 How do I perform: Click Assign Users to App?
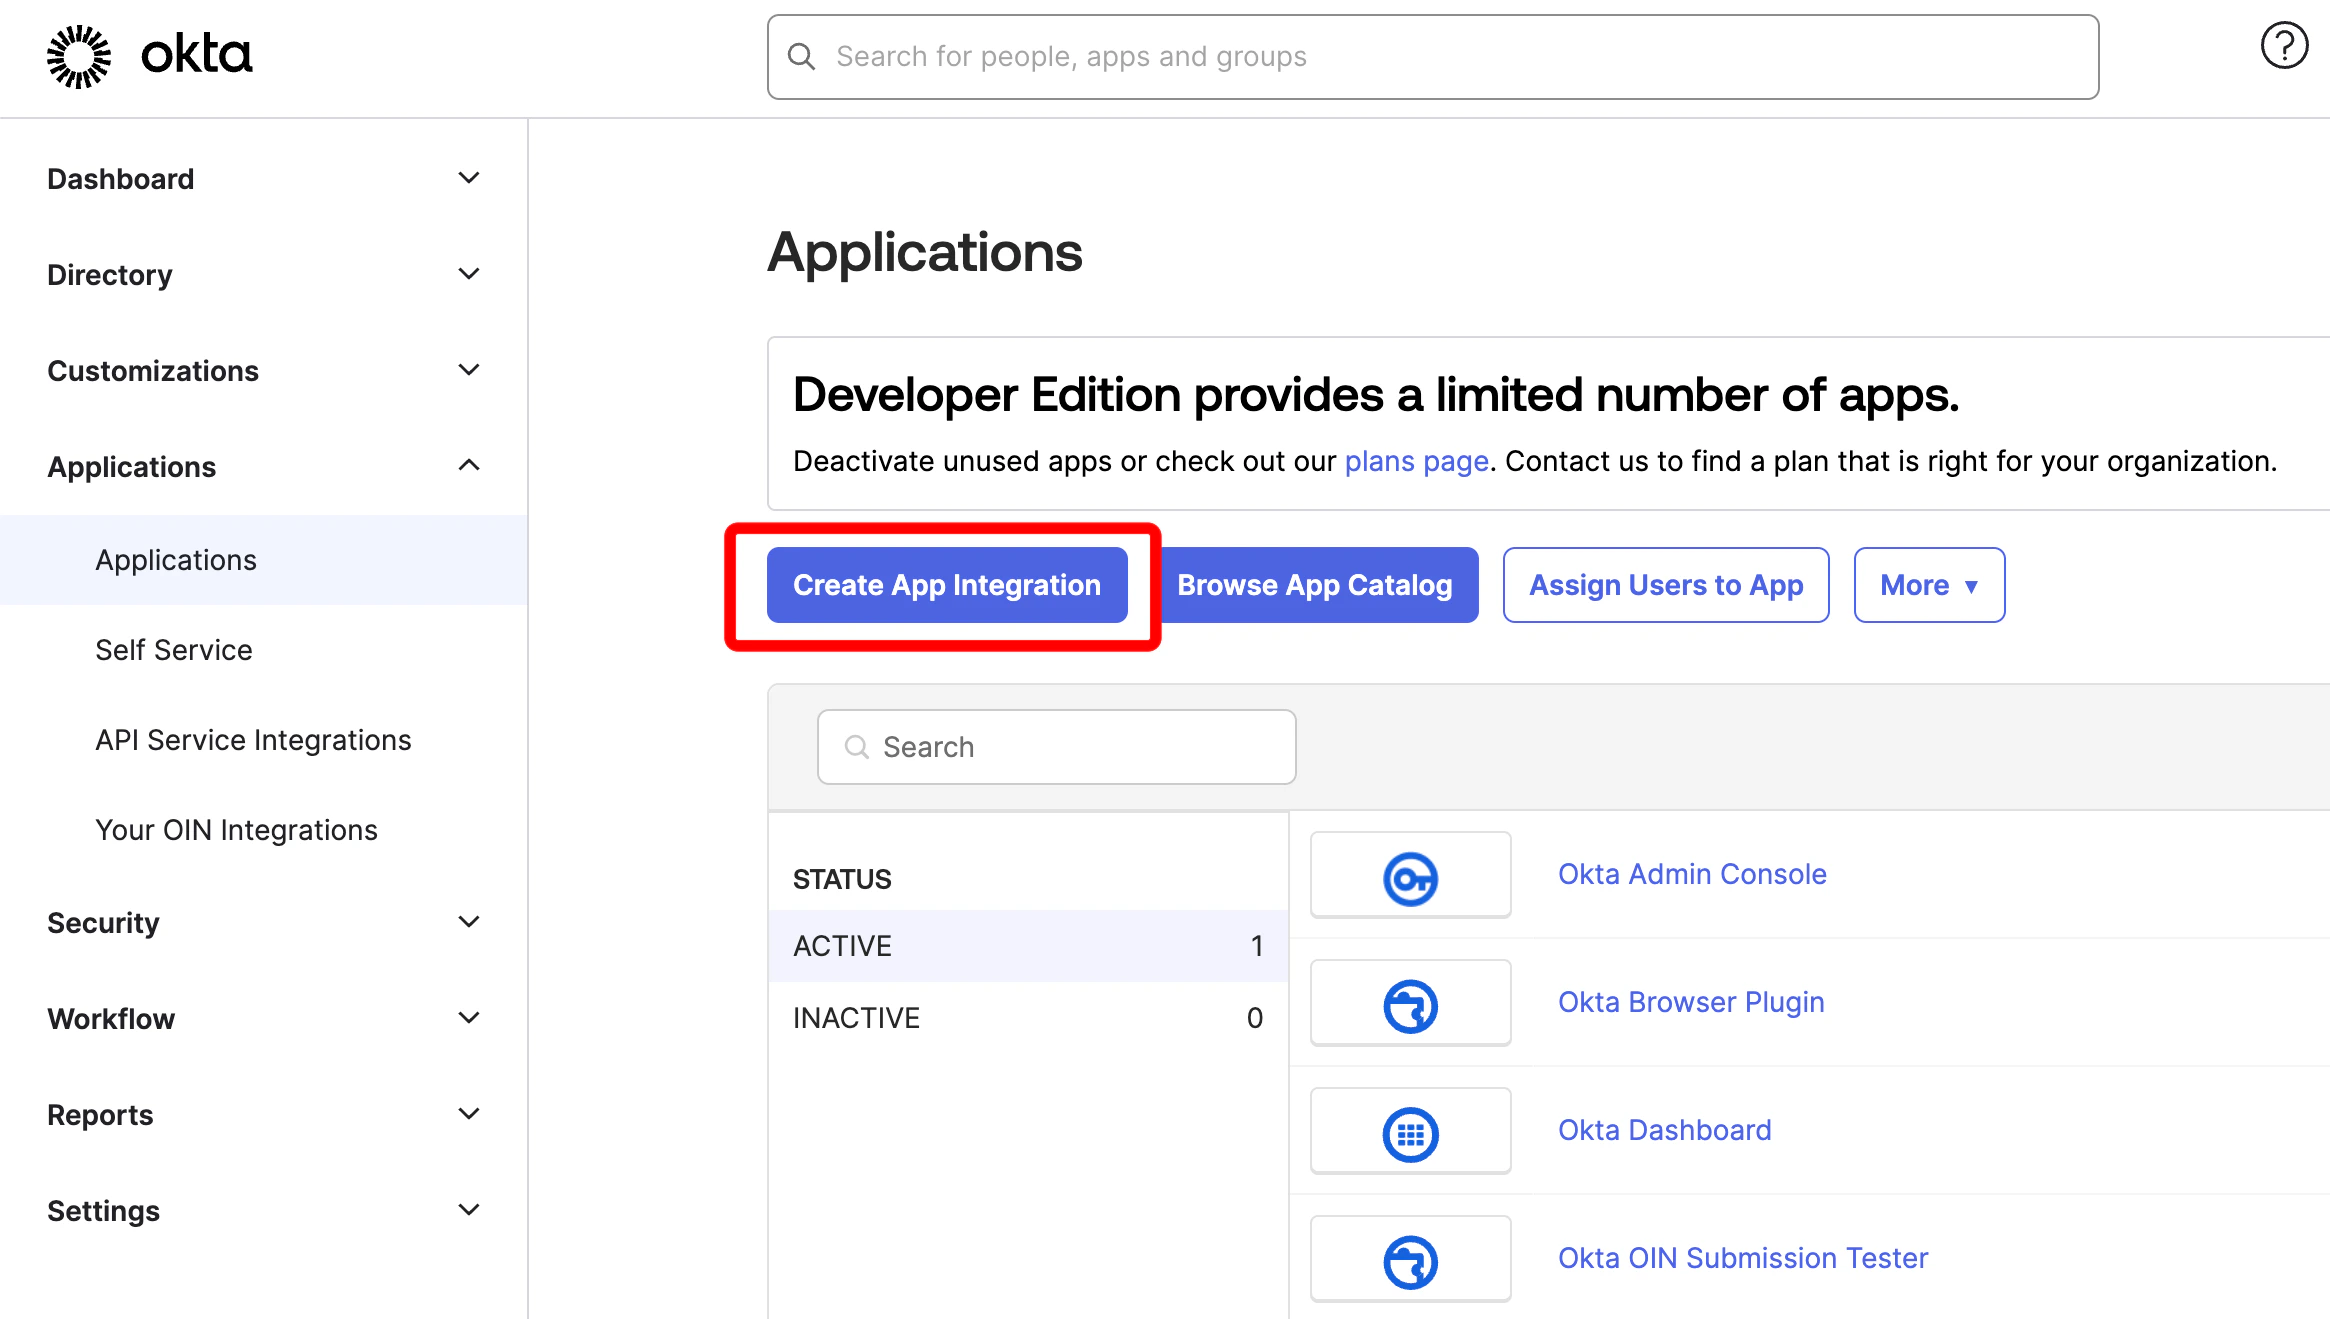click(1665, 585)
